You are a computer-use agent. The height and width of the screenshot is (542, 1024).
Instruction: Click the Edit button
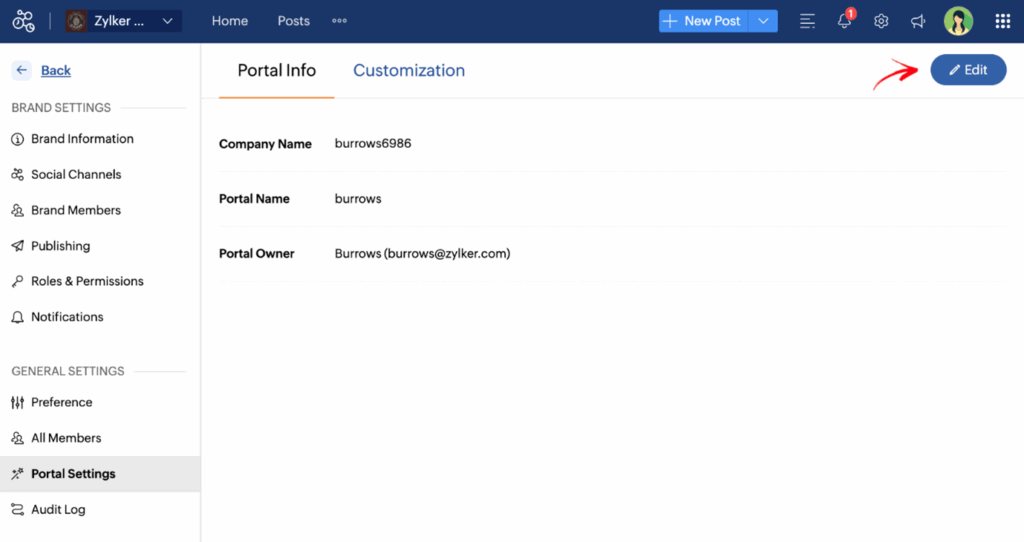click(968, 70)
